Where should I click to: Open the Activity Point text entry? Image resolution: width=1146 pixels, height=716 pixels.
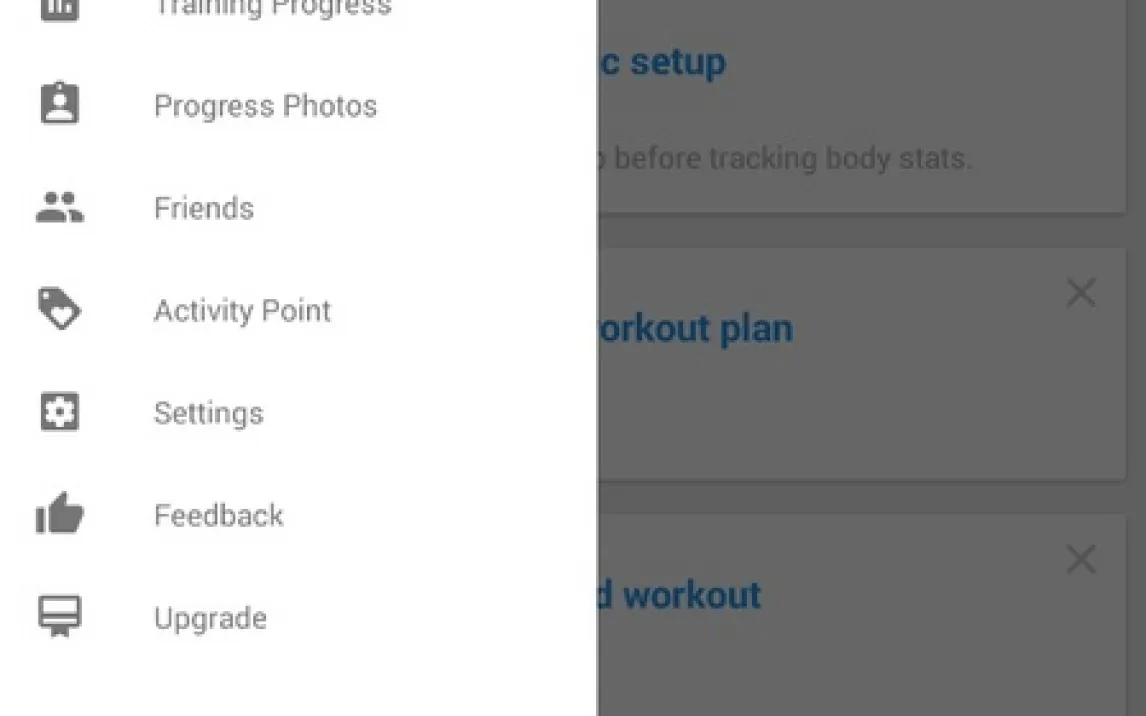click(x=242, y=310)
